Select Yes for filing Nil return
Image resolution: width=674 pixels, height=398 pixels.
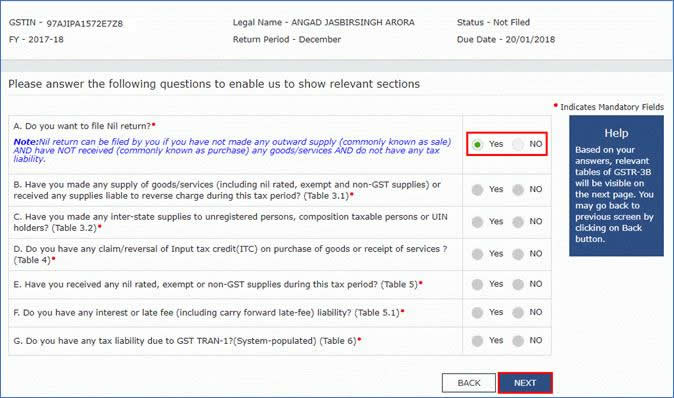(x=477, y=144)
